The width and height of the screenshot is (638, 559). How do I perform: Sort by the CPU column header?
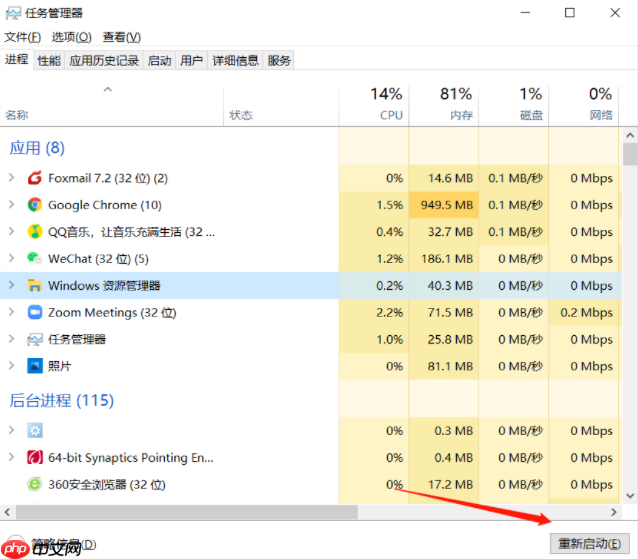pyautogui.click(x=374, y=105)
